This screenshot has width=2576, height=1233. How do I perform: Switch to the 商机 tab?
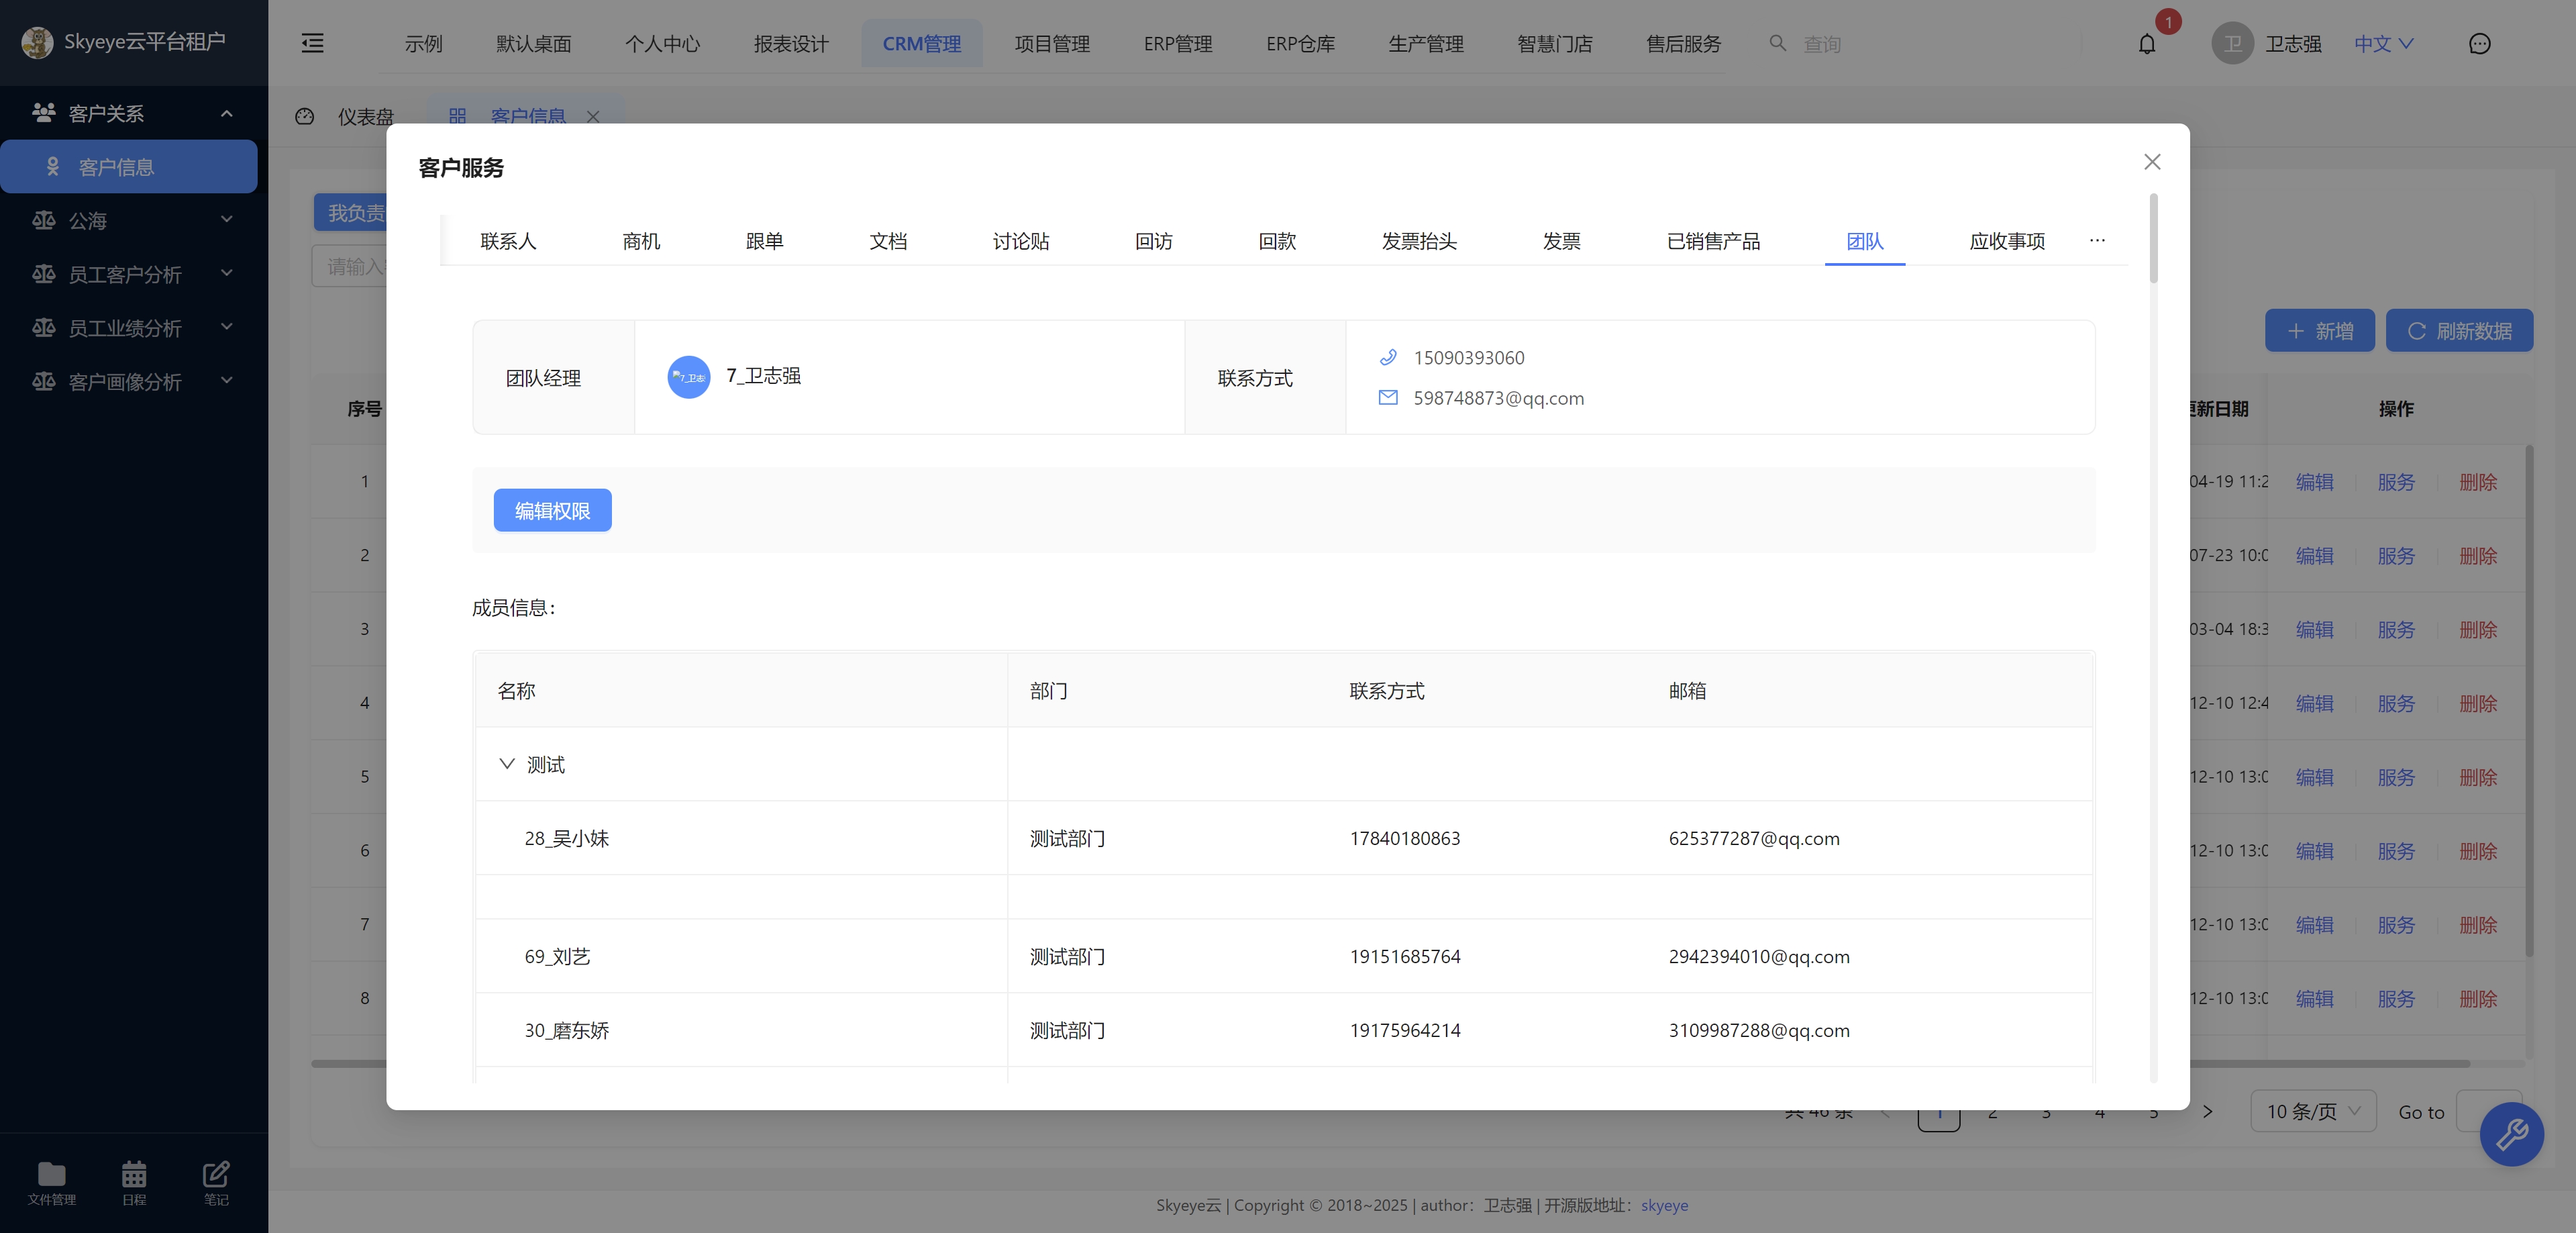click(641, 241)
